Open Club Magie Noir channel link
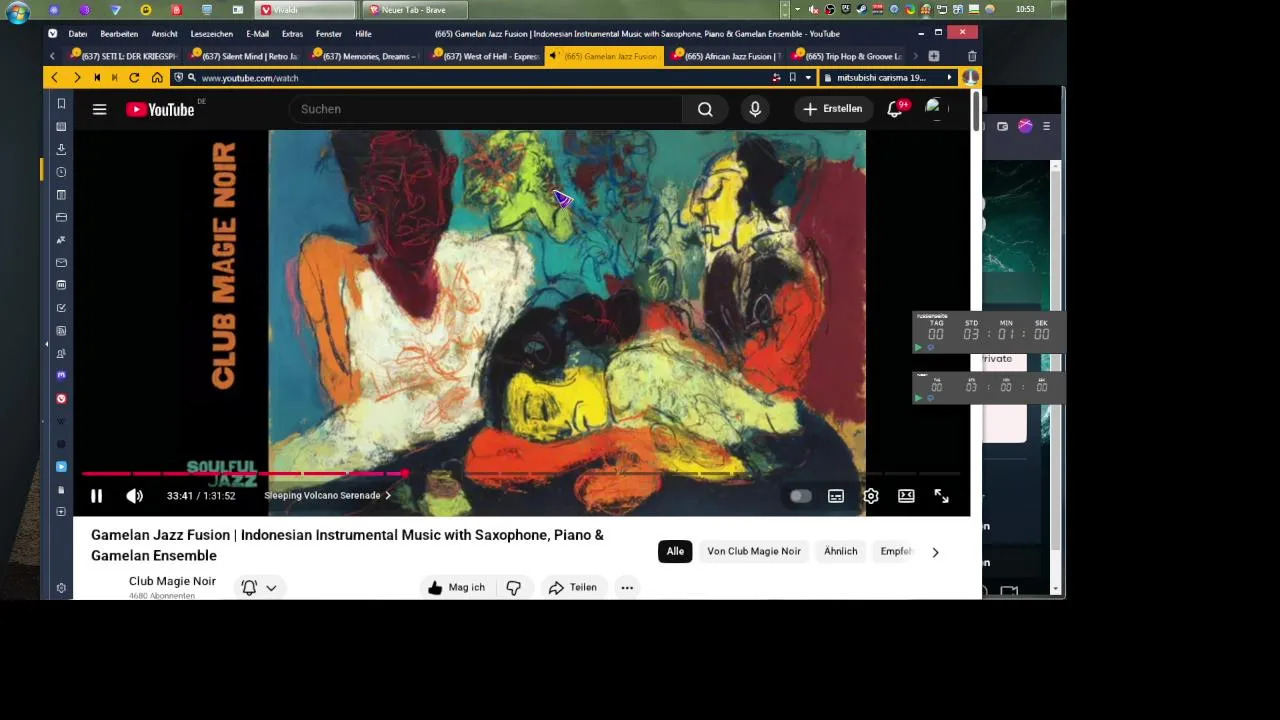The height and width of the screenshot is (720, 1280). 172,581
